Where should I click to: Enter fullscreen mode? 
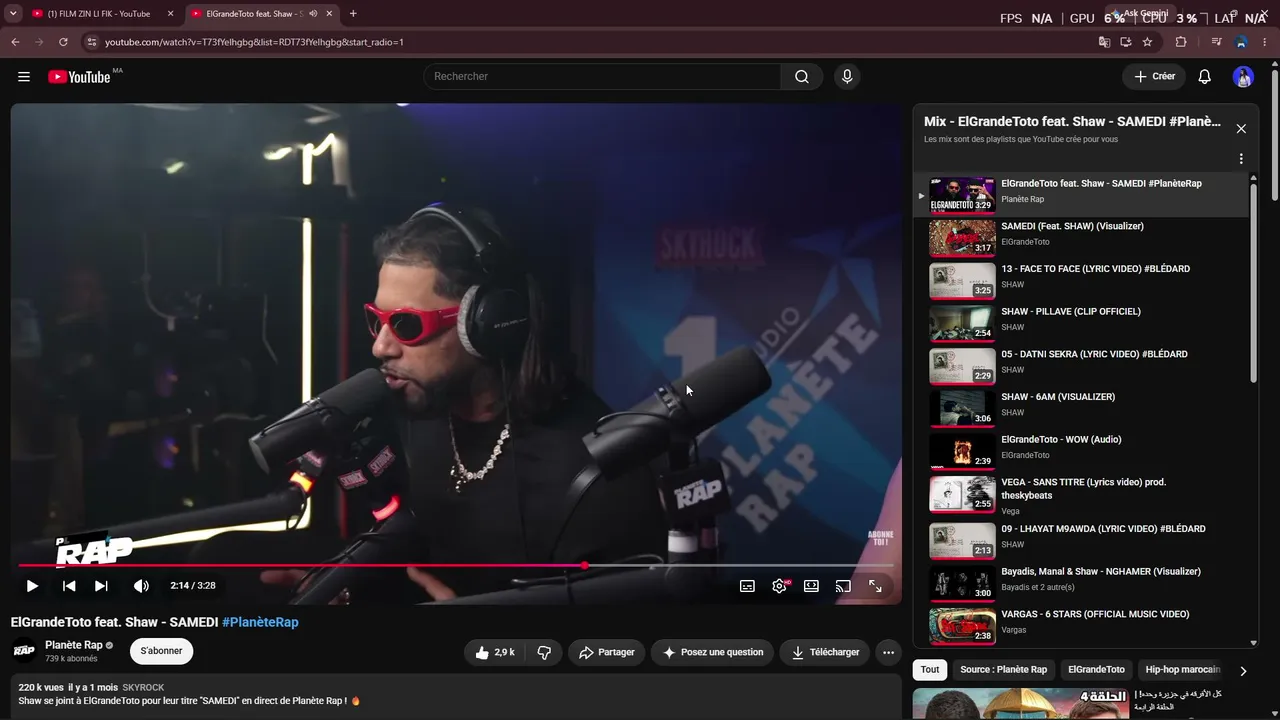pyautogui.click(x=875, y=586)
